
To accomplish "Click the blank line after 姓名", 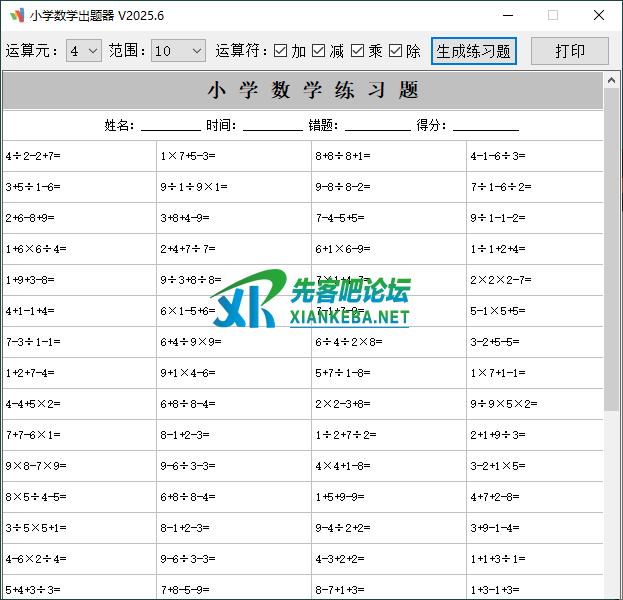I will coord(170,126).
